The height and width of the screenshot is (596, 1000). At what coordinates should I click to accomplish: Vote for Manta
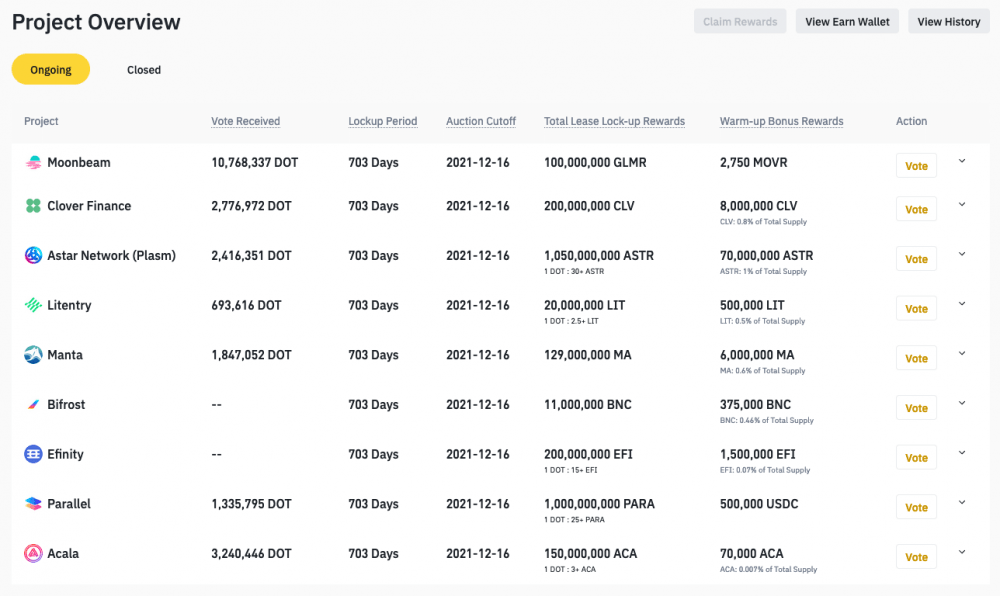click(x=916, y=358)
